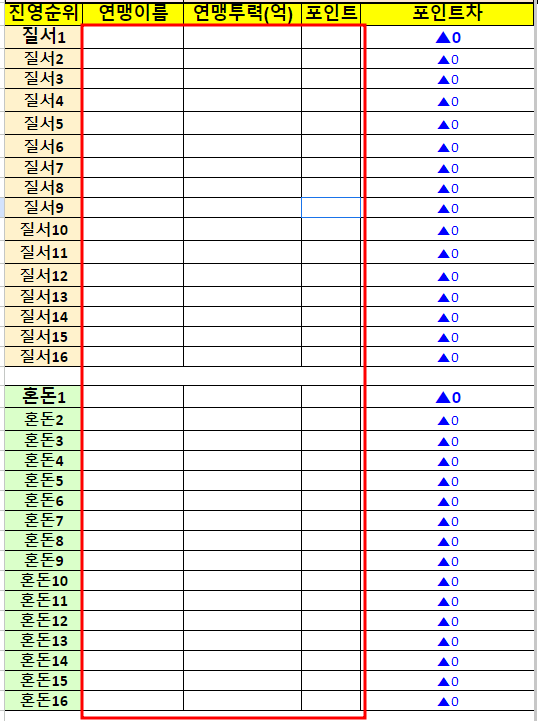Select the 연맹투력(억) header cell

click(242, 13)
